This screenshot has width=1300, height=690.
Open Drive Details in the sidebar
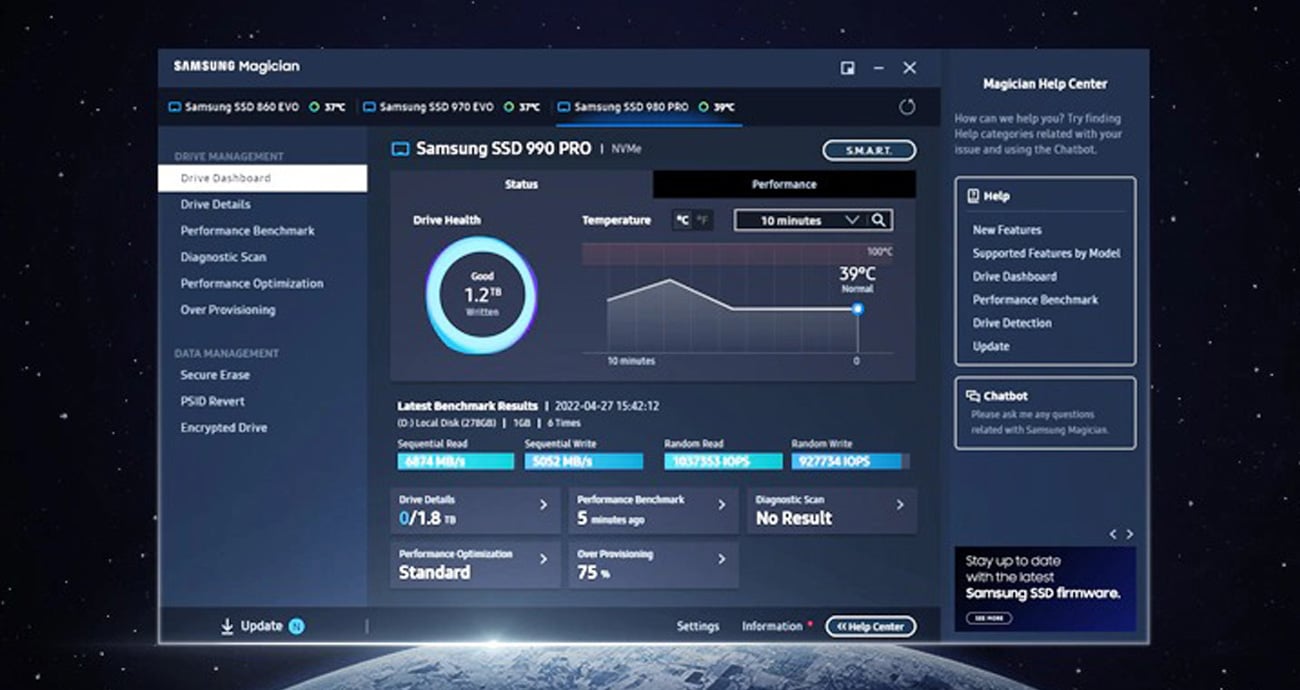pyautogui.click(x=215, y=204)
